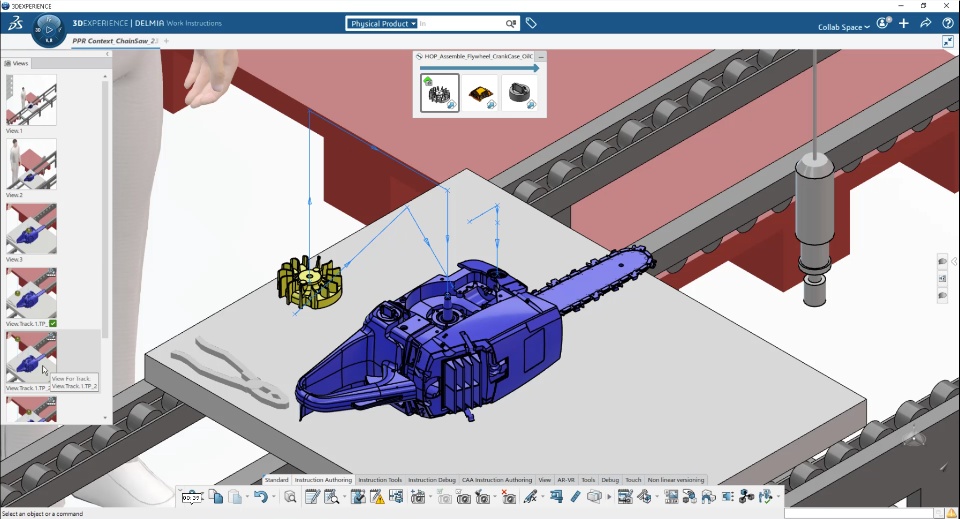
Task: Switch to CAA Instruction Authoring tab
Action: click(x=497, y=480)
